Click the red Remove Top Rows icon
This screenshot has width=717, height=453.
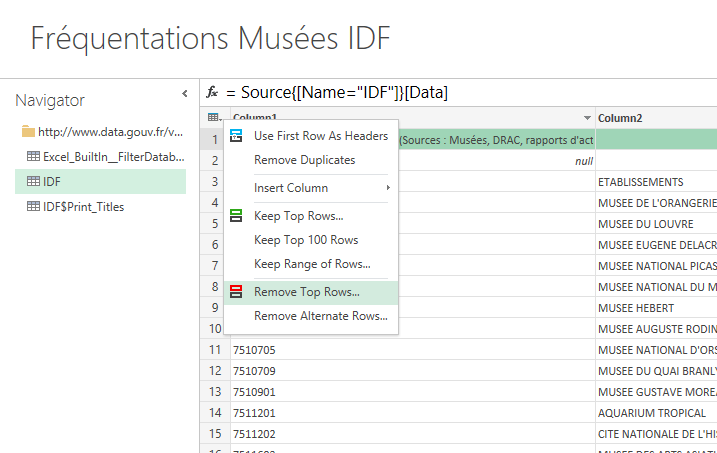(237, 292)
